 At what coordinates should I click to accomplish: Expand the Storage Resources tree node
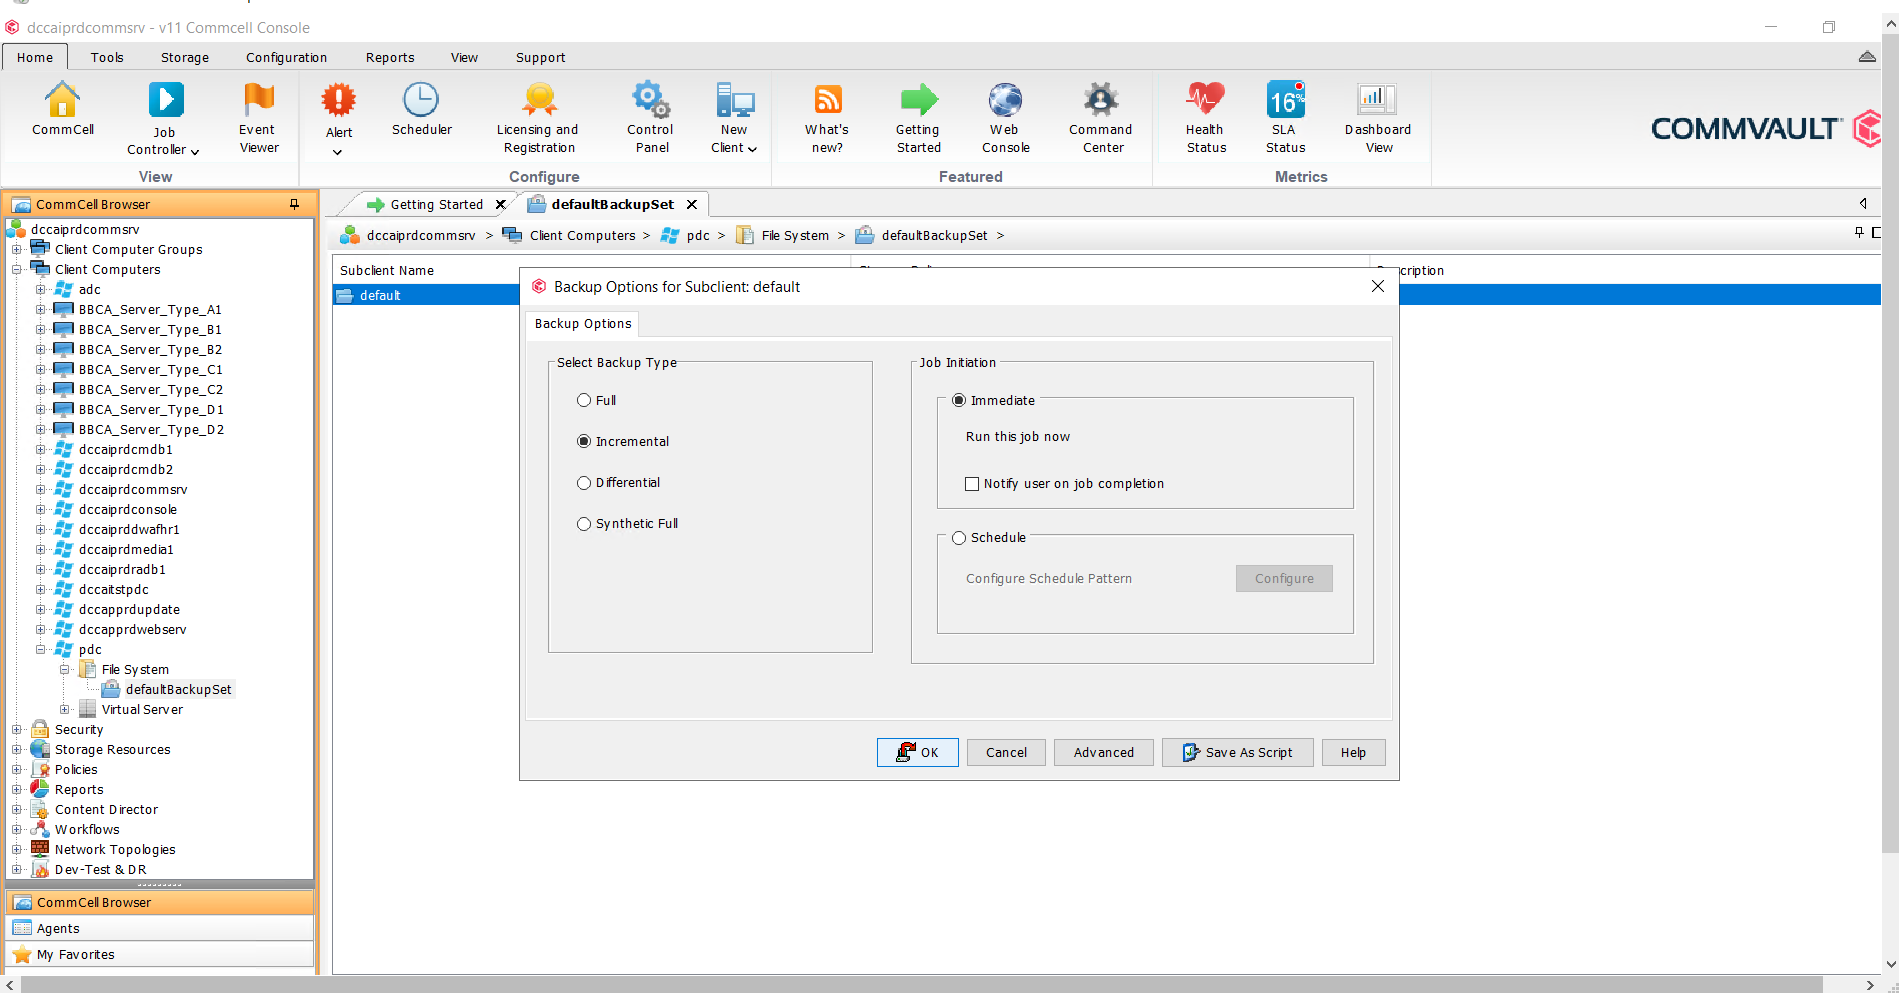pos(16,750)
